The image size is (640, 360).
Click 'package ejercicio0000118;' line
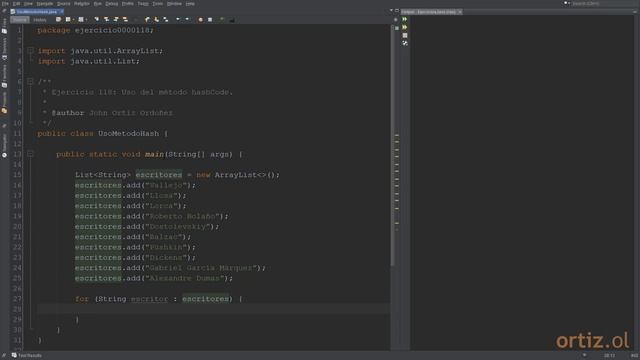[96, 30]
